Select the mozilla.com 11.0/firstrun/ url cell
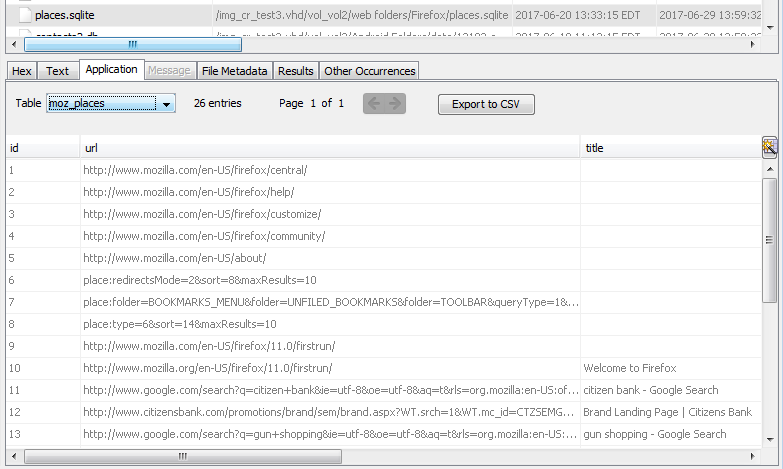This screenshot has width=783, height=469. pos(330,346)
